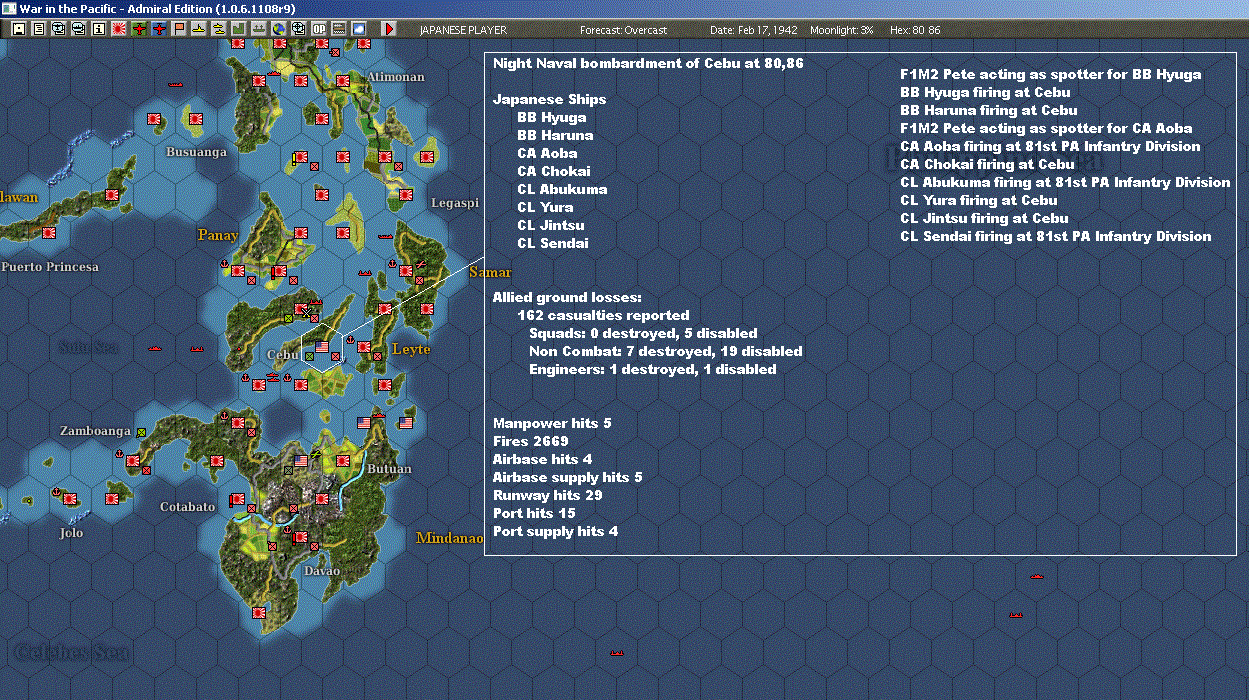Click the Moonlight: 3% status text
Image resolution: width=1249 pixels, height=700 pixels.
click(x=842, y=30)
